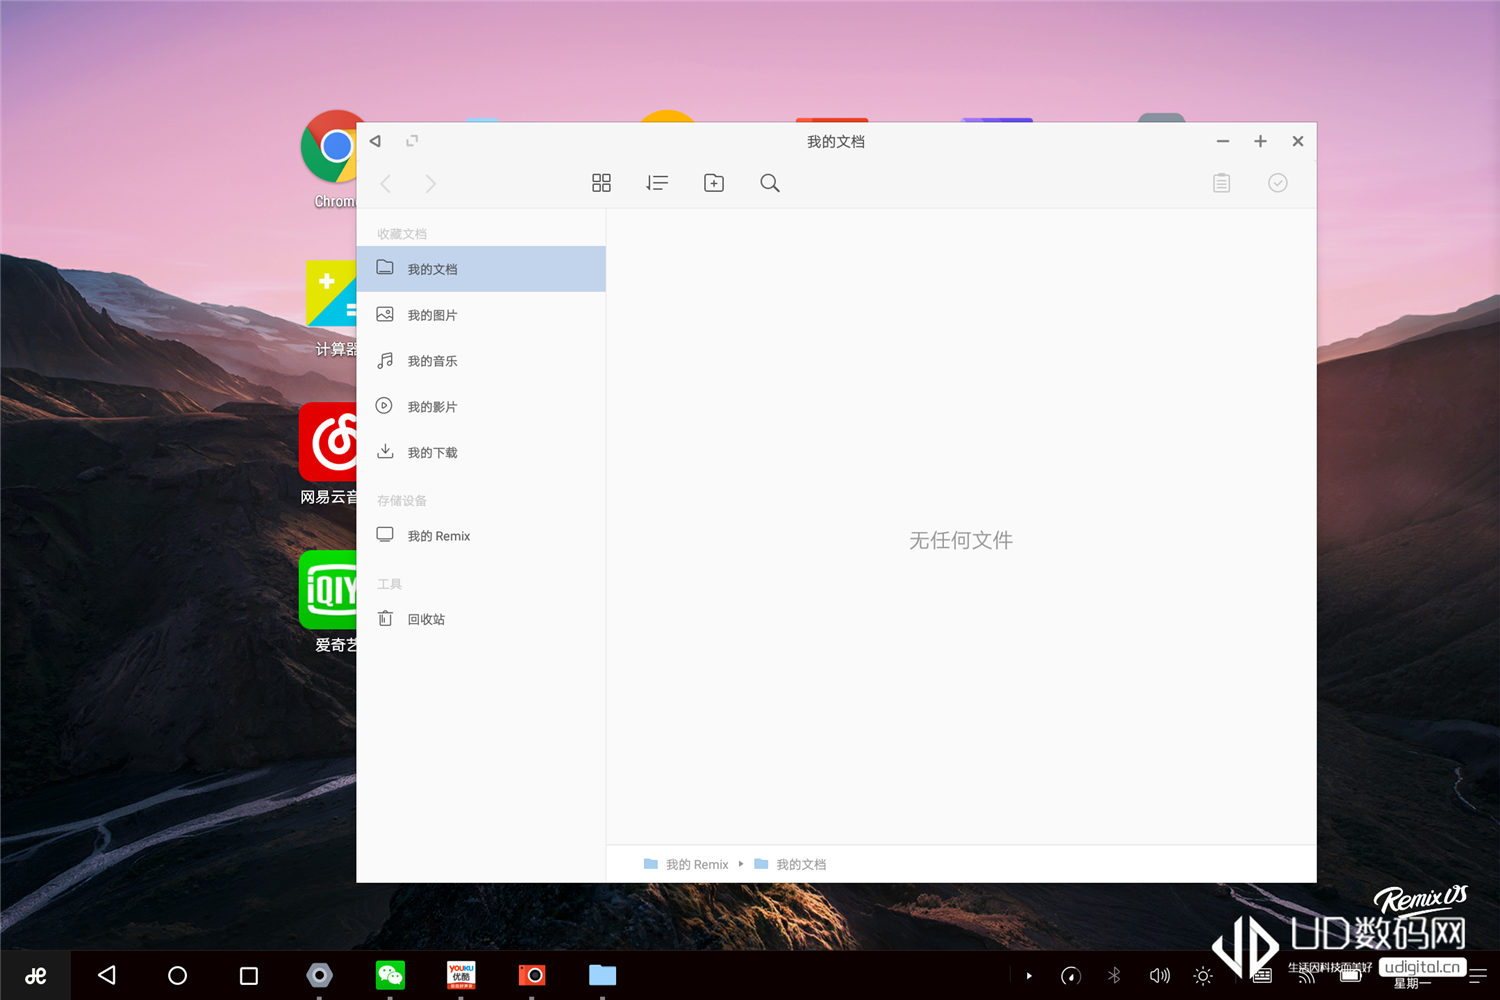The image size is (1500, 1000).
Task: Click the file manager folder icon in taskbar
Action: click(603, 975)
